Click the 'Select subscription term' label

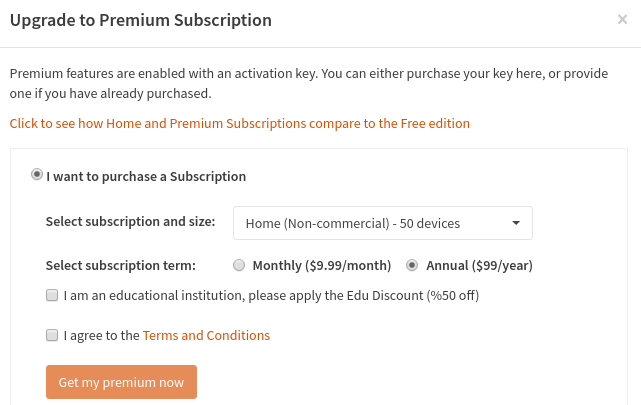[x=120, y=265]
